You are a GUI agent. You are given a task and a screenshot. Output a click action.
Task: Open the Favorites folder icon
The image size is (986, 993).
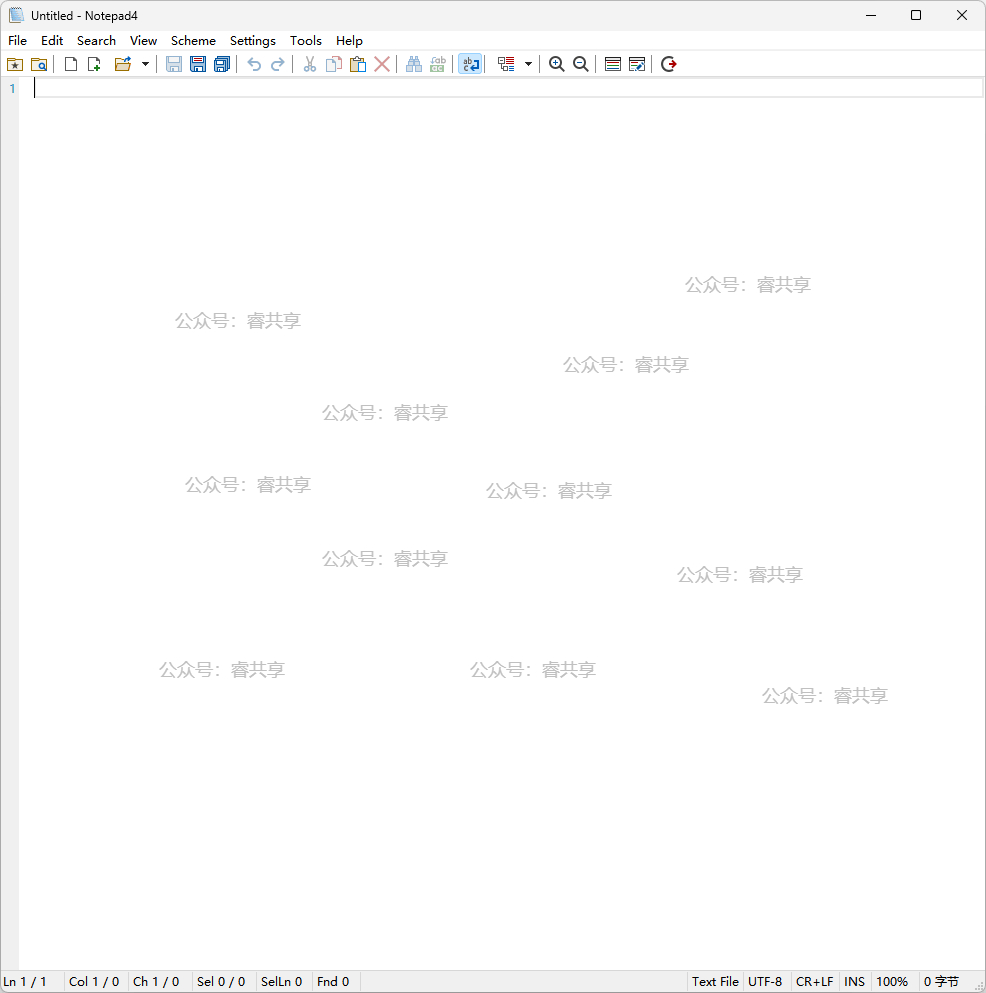pyautogui.click(x=15, y=64)
